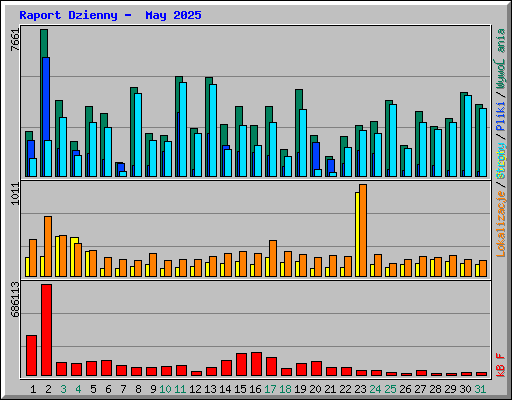This screenshot has height=400, width=512.
Task: Click the tall red KB bar for day 2
Action: click(47, 330)
